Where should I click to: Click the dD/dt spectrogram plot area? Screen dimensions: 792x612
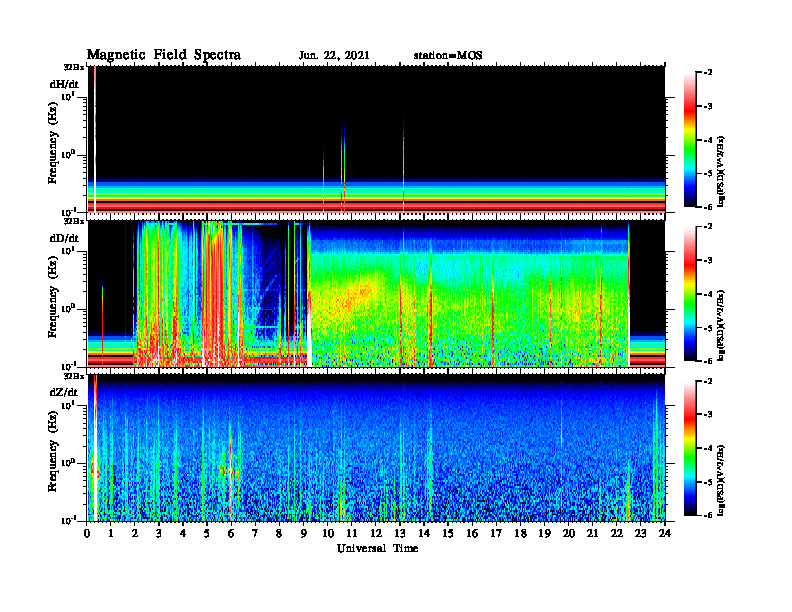(x=376, y=293)
